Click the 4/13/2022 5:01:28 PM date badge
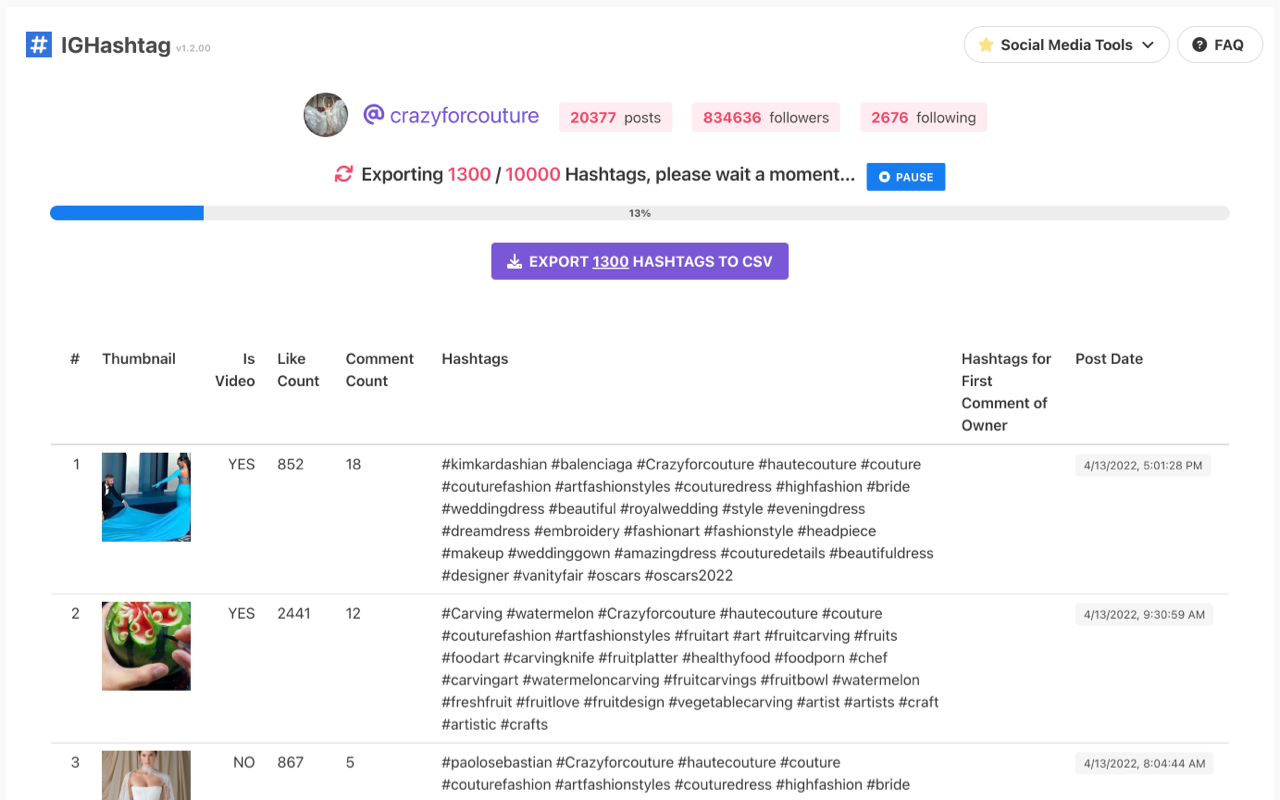The width and height of the screenshot is (1280, 800). [1143, 464]
